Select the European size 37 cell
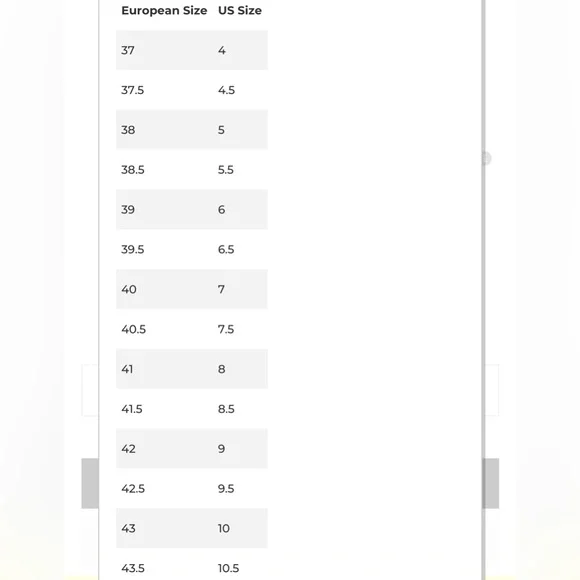 pyautogui.click(x=128, y=50)
